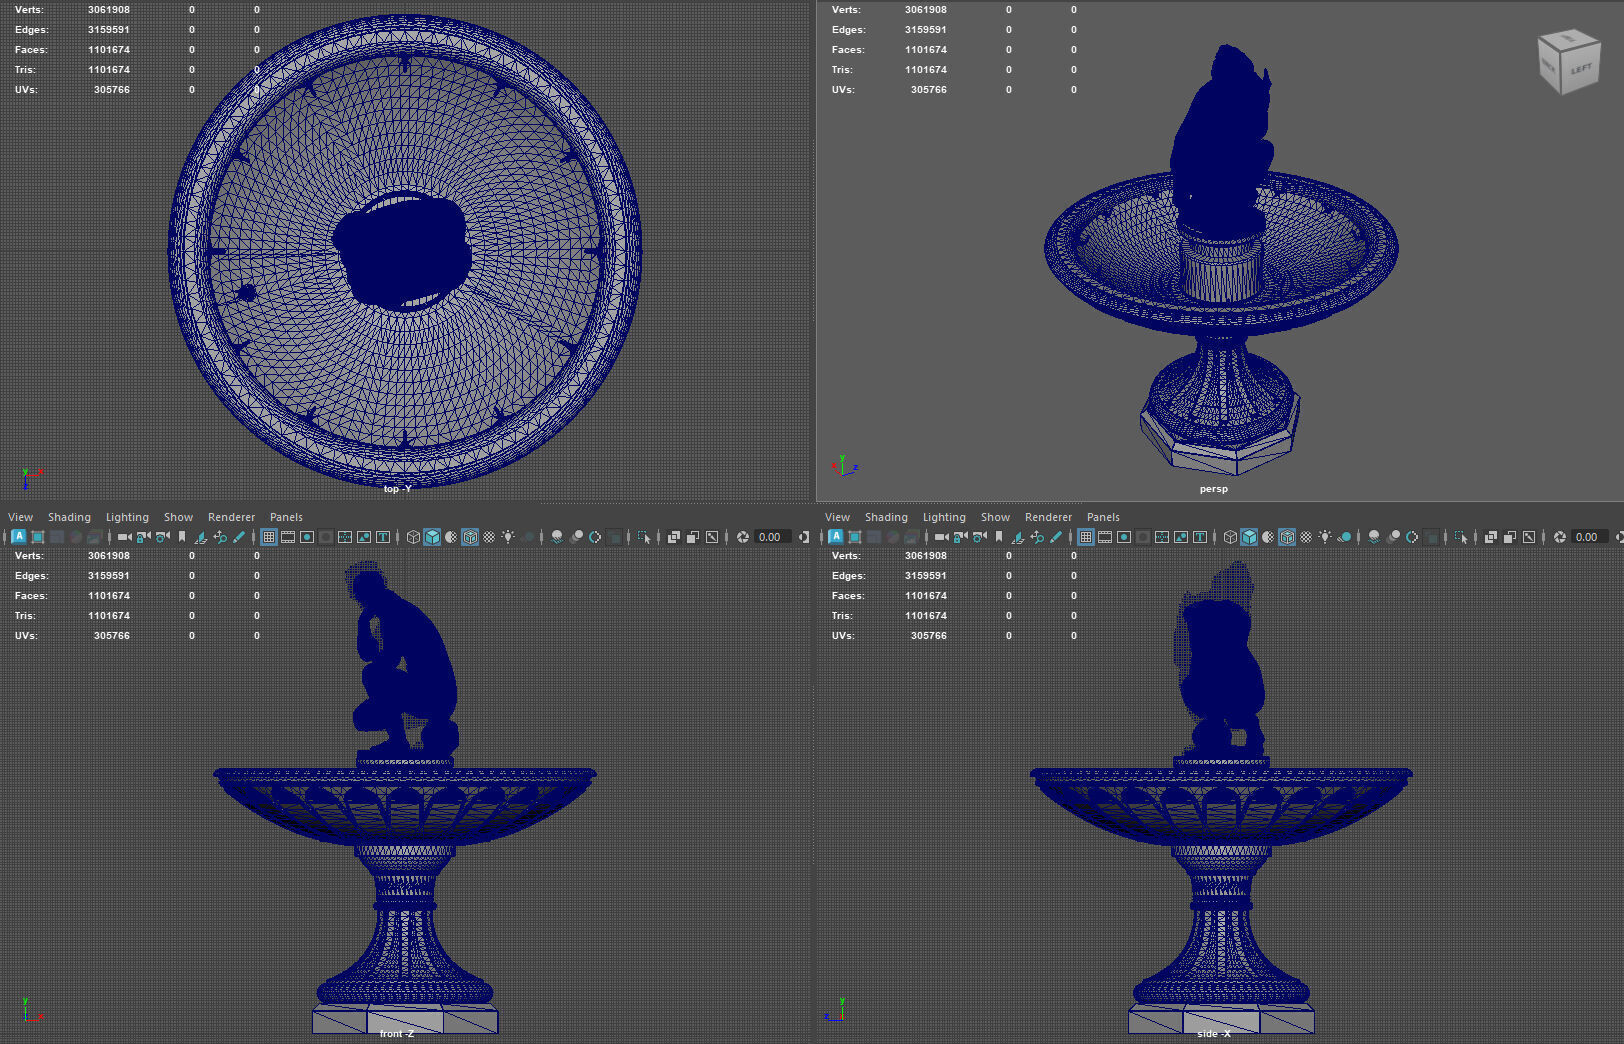Click Lock Camera icon in side panel toolbar
The width and height of the screenshot is (1624, 1044).
[x=960, y=537]
